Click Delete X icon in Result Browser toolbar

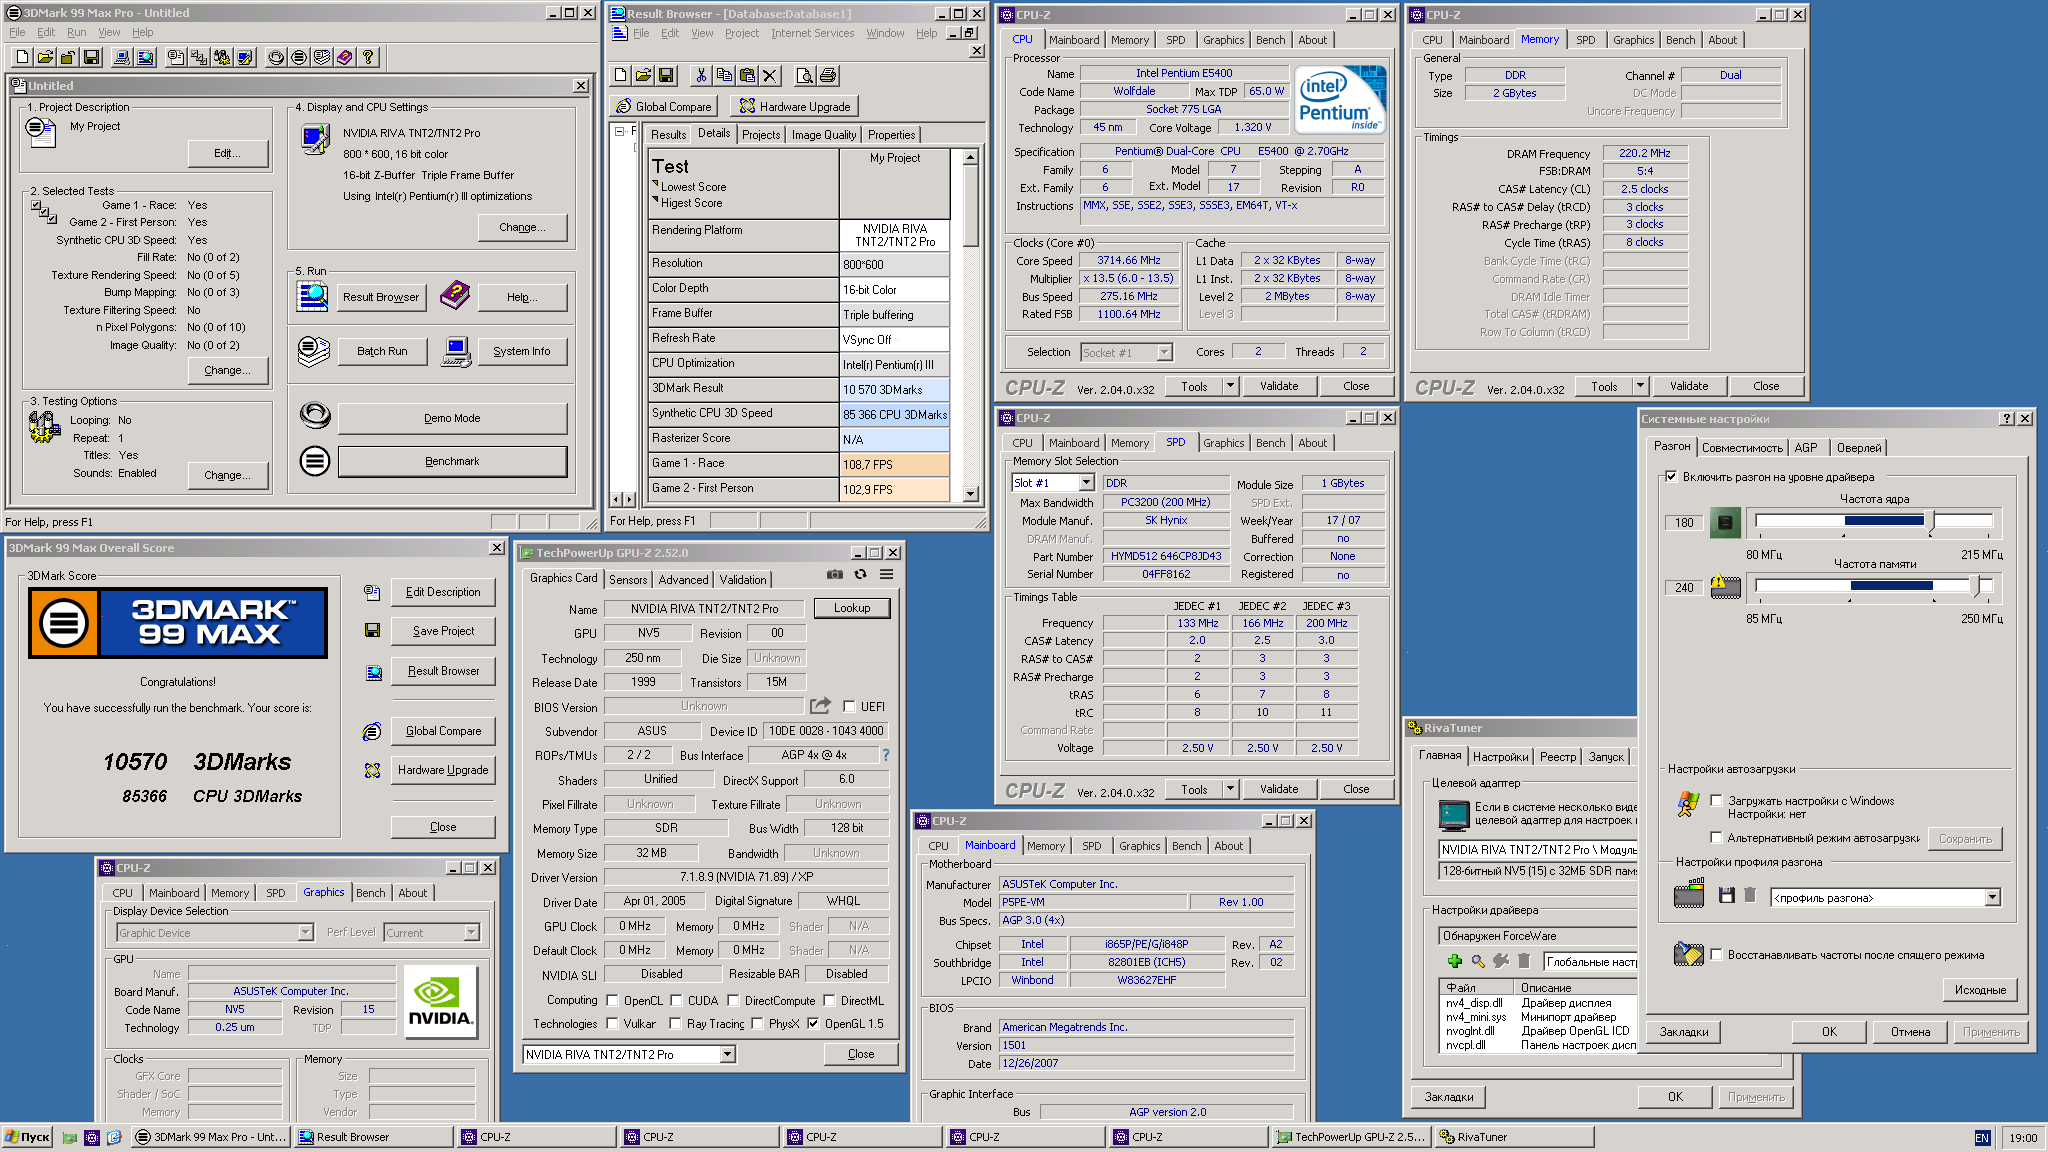770,75
